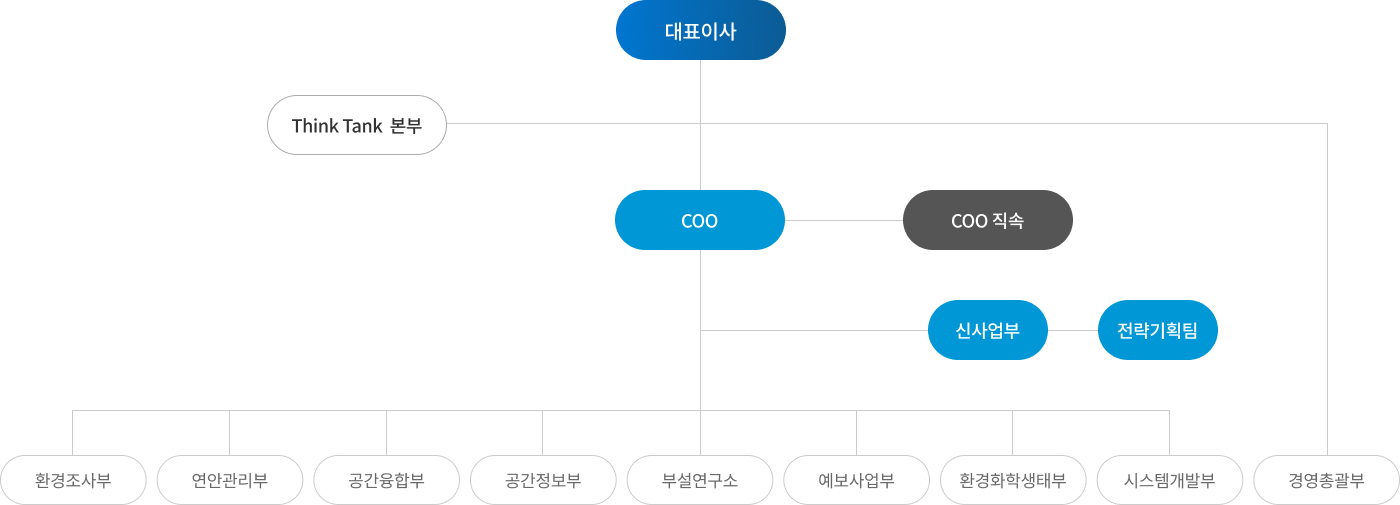This screenshot has height=505, width=1400.
Task: Select the 예보사업부 department box
Action: coord(856,480)
